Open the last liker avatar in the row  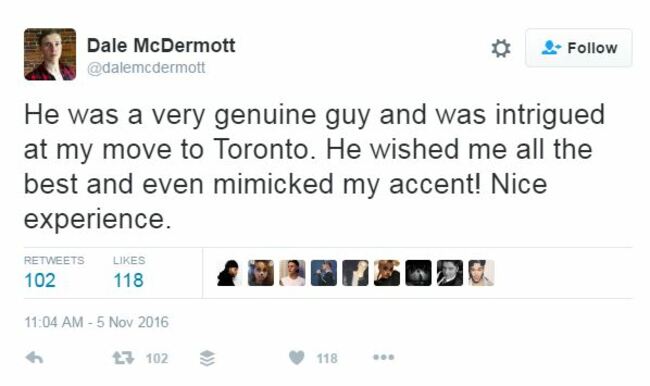coord(481,273)
